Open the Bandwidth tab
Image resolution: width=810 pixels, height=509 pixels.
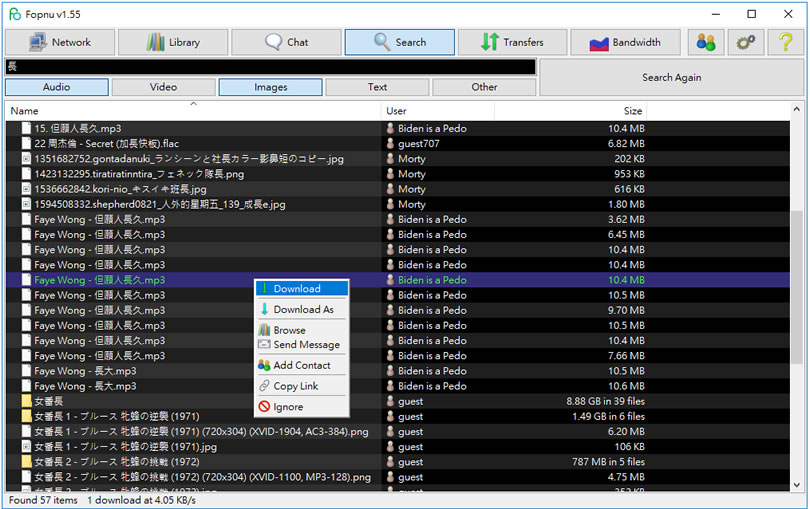click(x=625, y=42)
